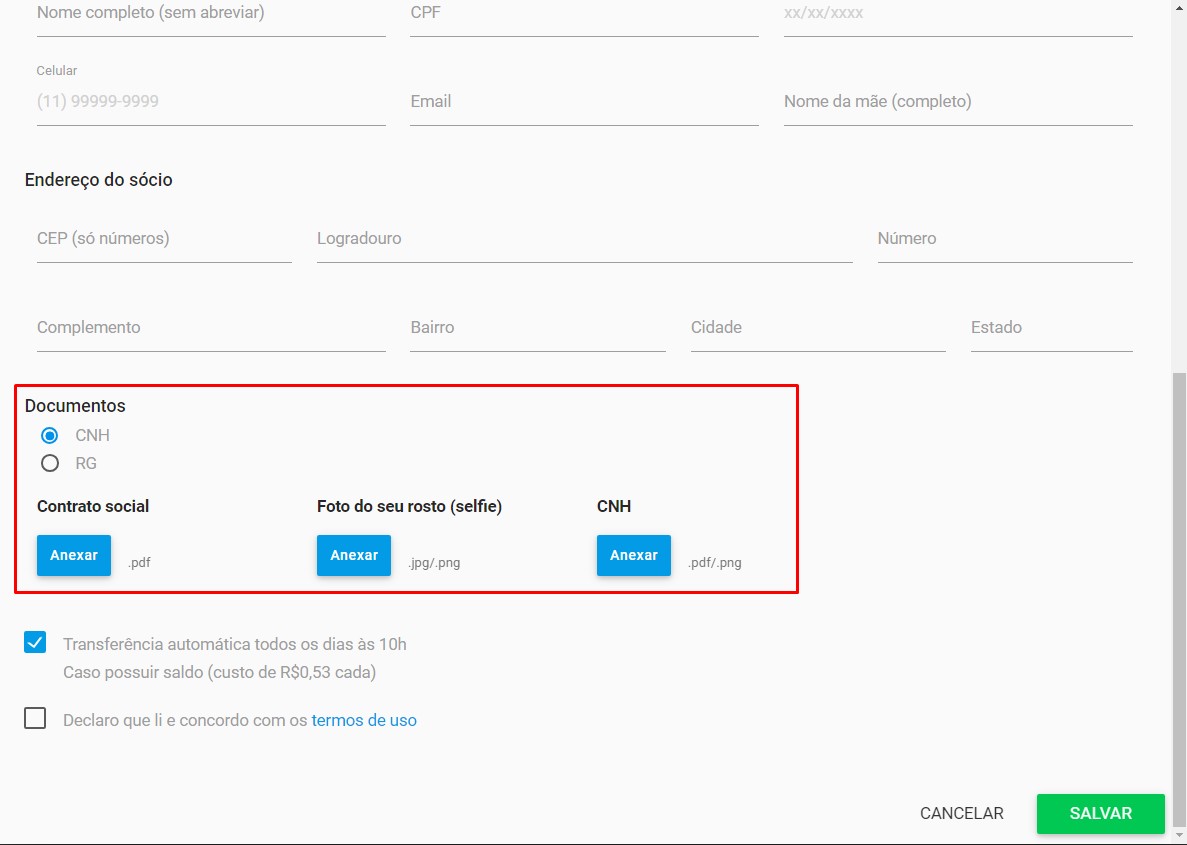
Task: Click Anexar button under Contrato social
Action: pyautogui.click(x=74, y=555)
